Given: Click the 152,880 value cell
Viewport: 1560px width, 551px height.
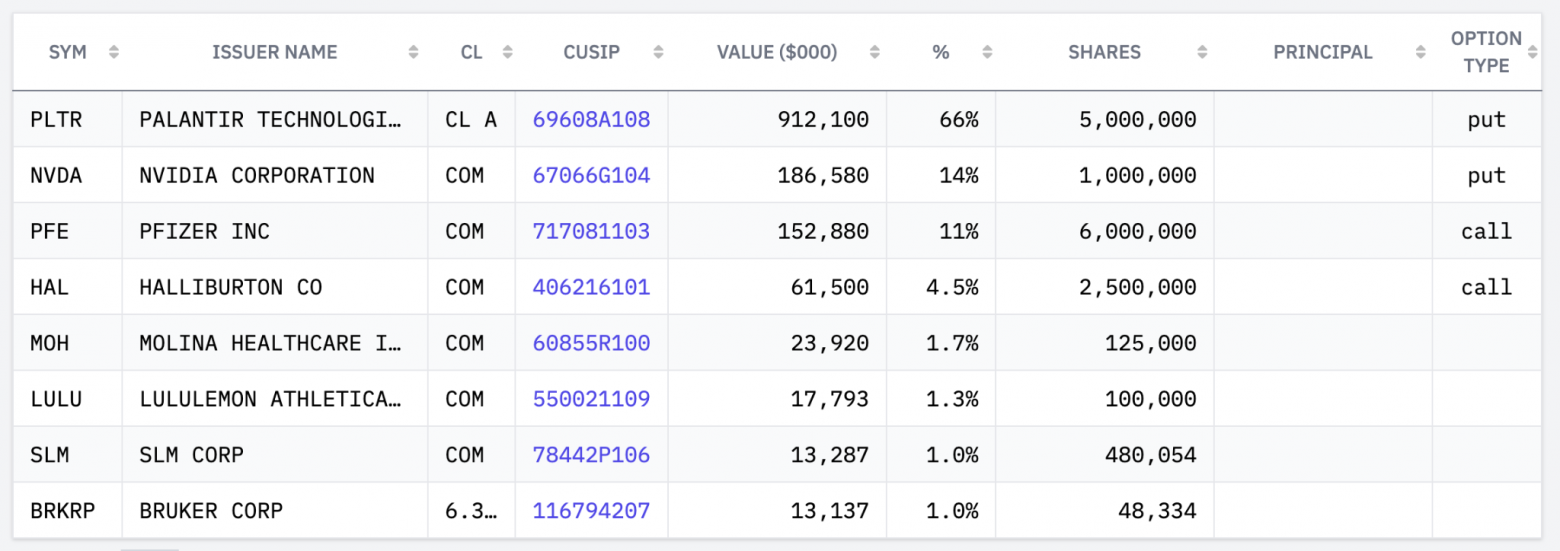Looking at the screenshot, I should 777,231.
